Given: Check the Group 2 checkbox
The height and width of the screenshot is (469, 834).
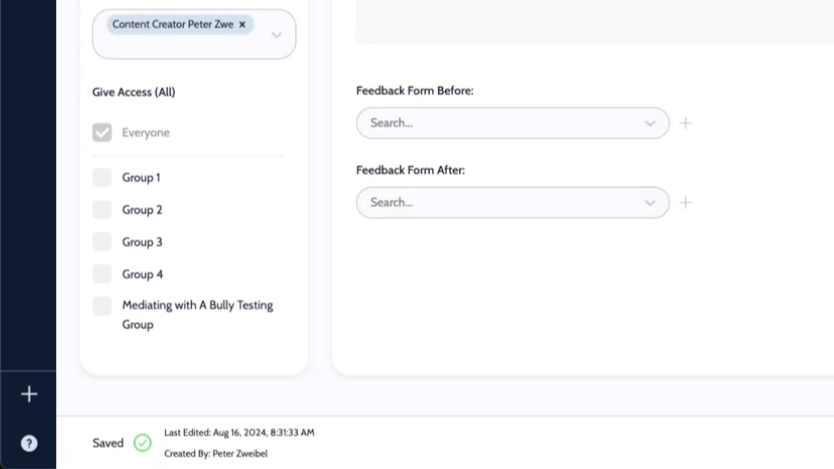Looking at the screenshot, I should (x=102, y=210).
